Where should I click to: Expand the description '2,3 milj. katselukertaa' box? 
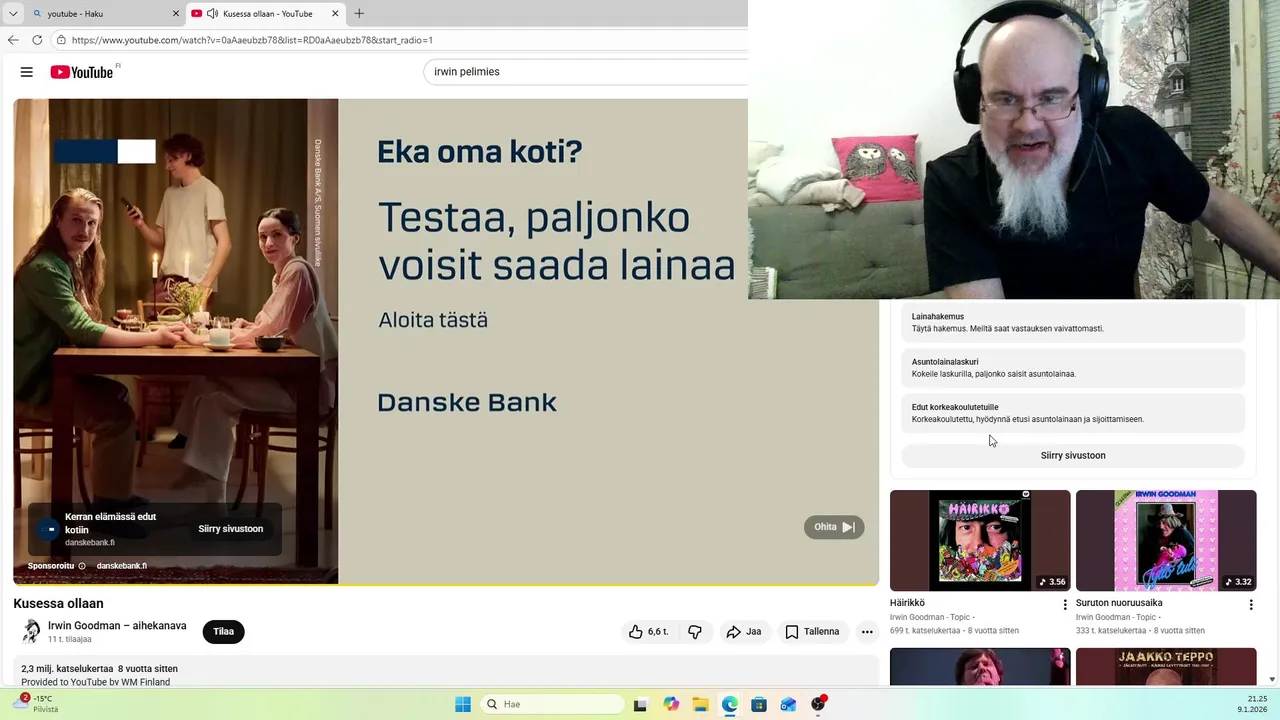(446, 671)
